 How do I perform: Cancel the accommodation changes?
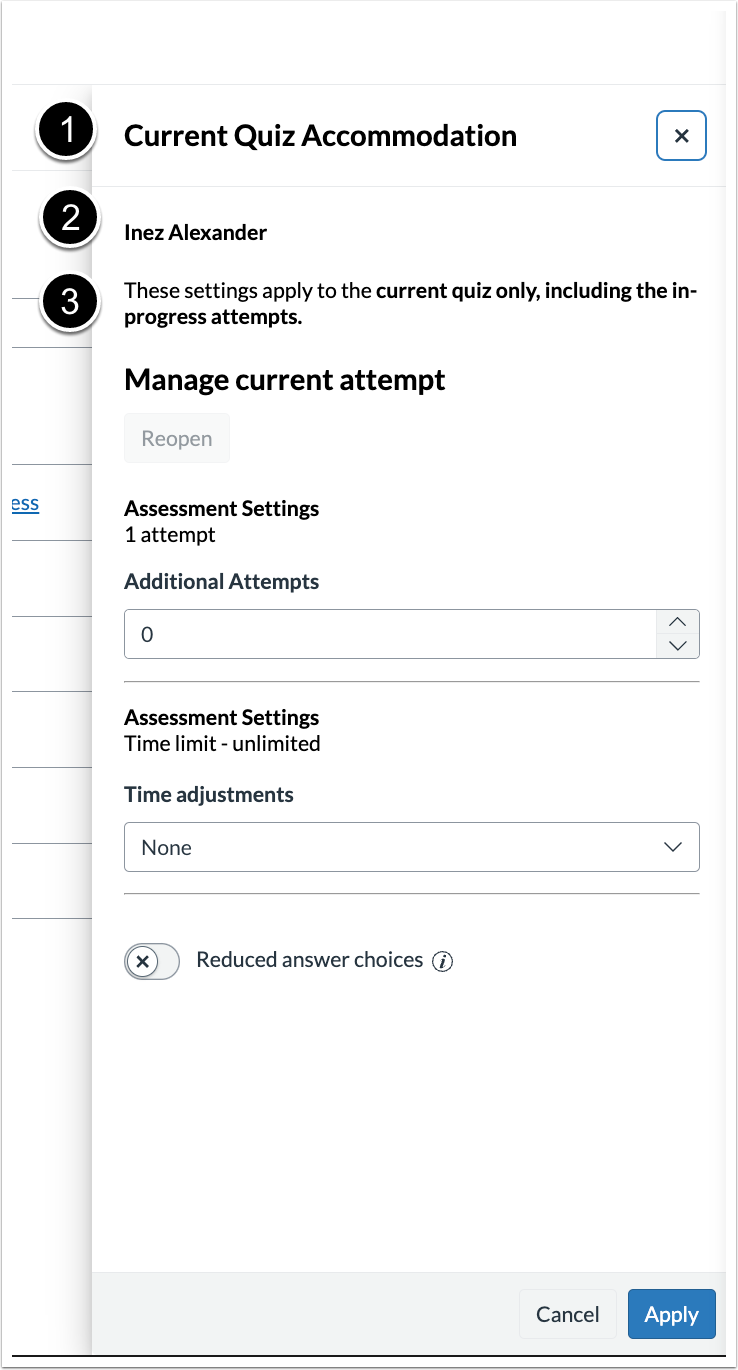568,1314
